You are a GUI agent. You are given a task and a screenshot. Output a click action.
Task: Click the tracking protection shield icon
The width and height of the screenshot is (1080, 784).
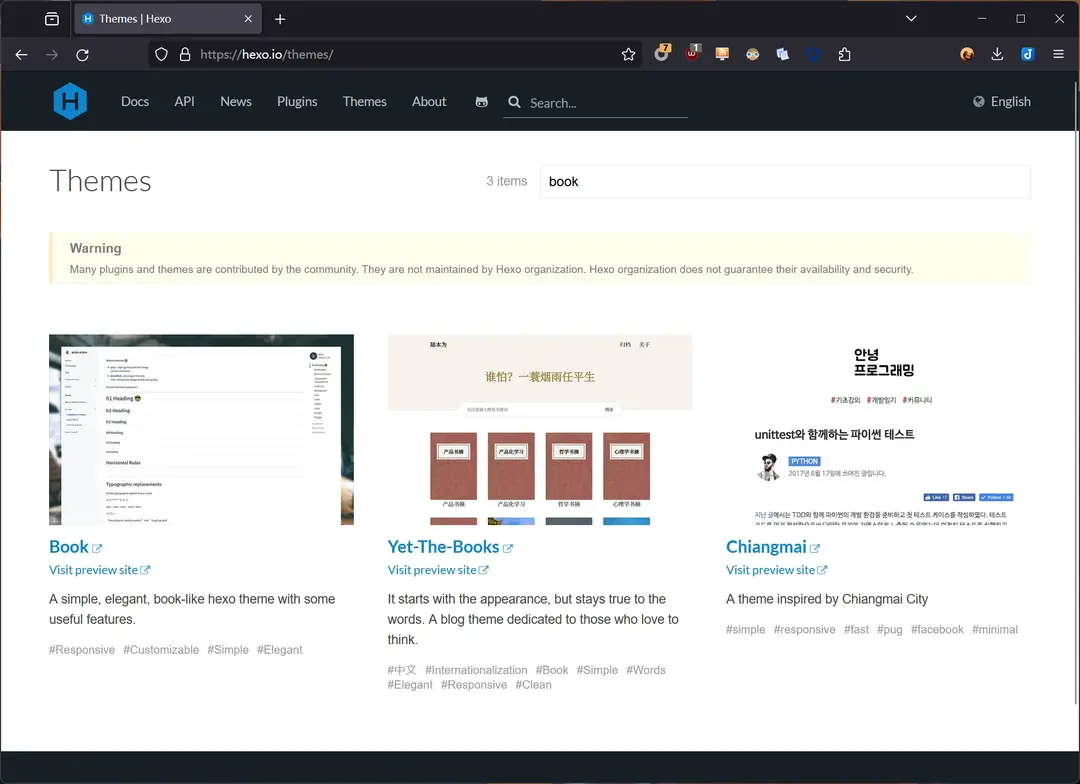[x=162, y=55]
